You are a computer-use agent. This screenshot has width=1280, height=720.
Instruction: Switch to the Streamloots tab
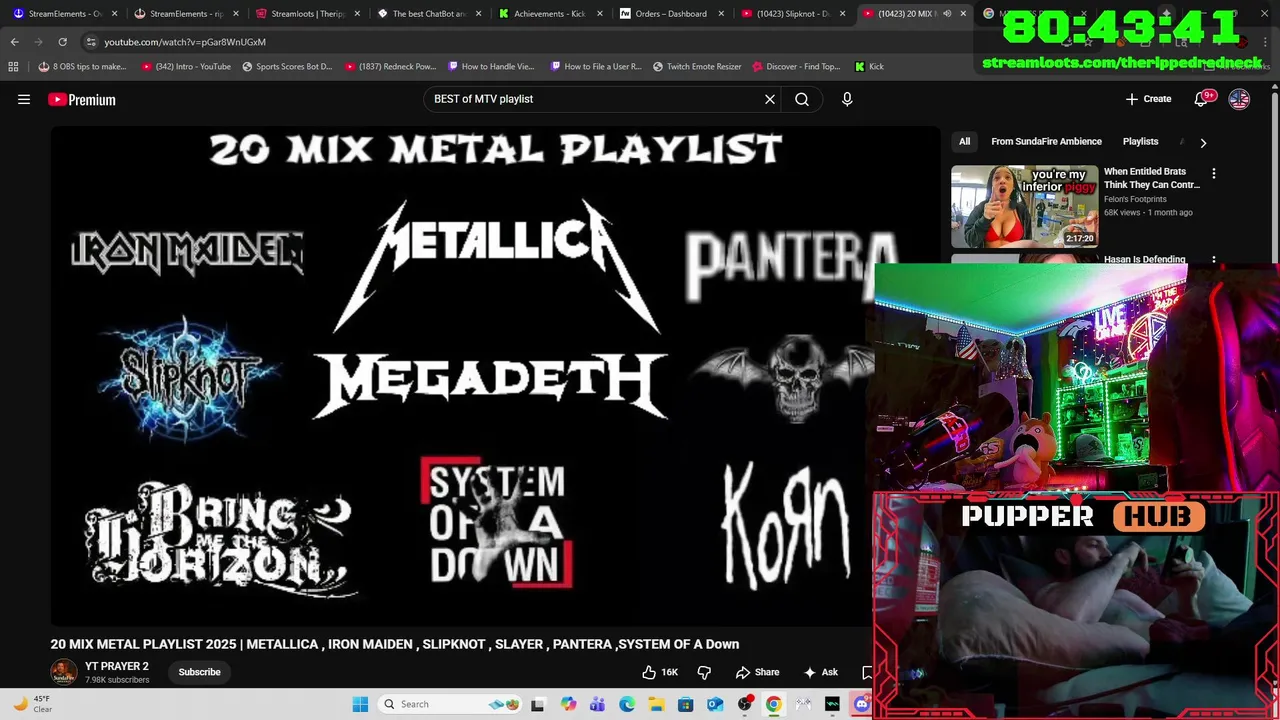tap(308, 14)
